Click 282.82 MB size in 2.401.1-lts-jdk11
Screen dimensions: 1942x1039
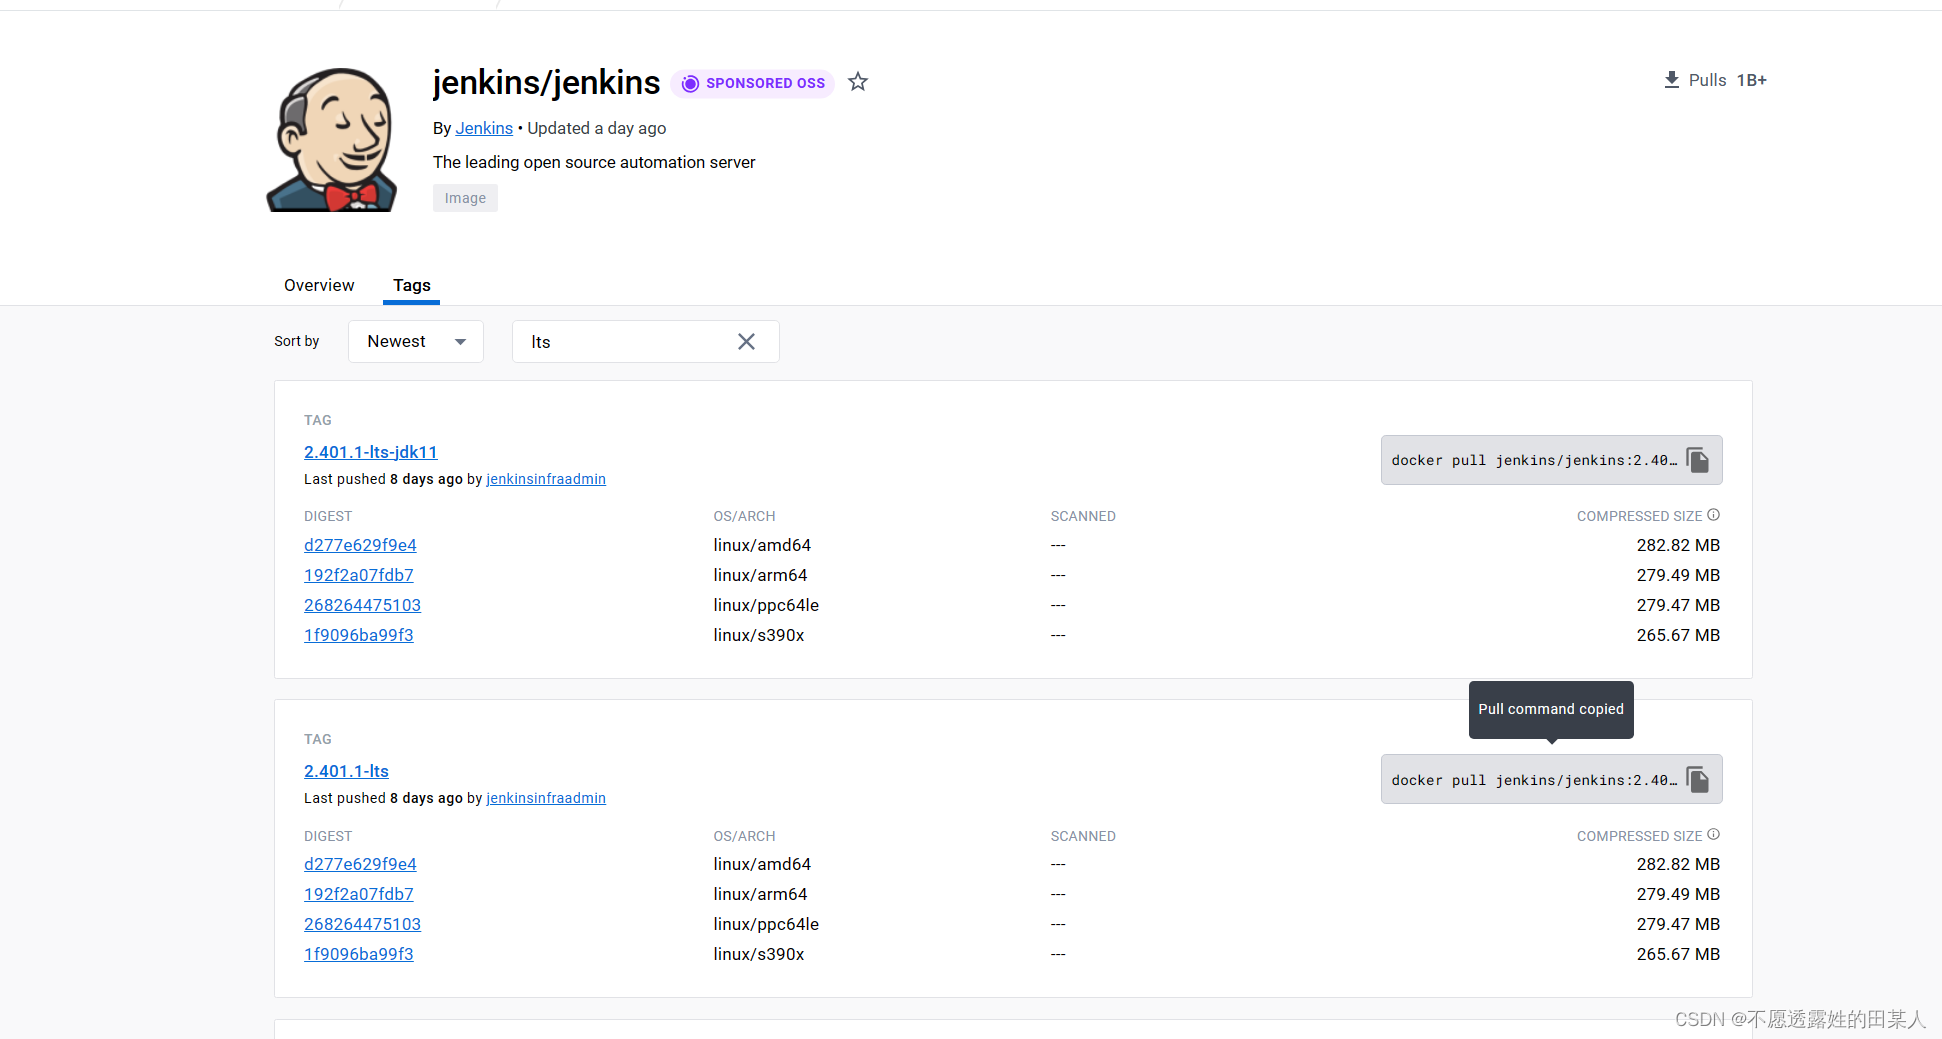[1678, 545]
